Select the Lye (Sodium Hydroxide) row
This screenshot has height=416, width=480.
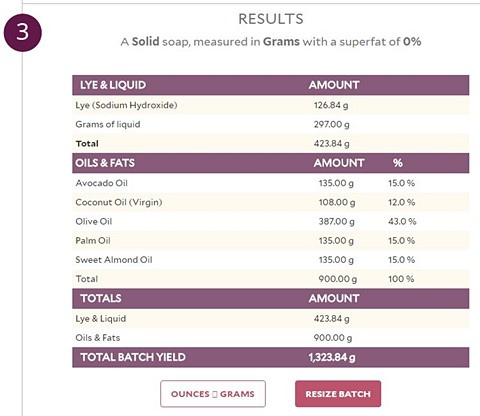click(271, 105)
